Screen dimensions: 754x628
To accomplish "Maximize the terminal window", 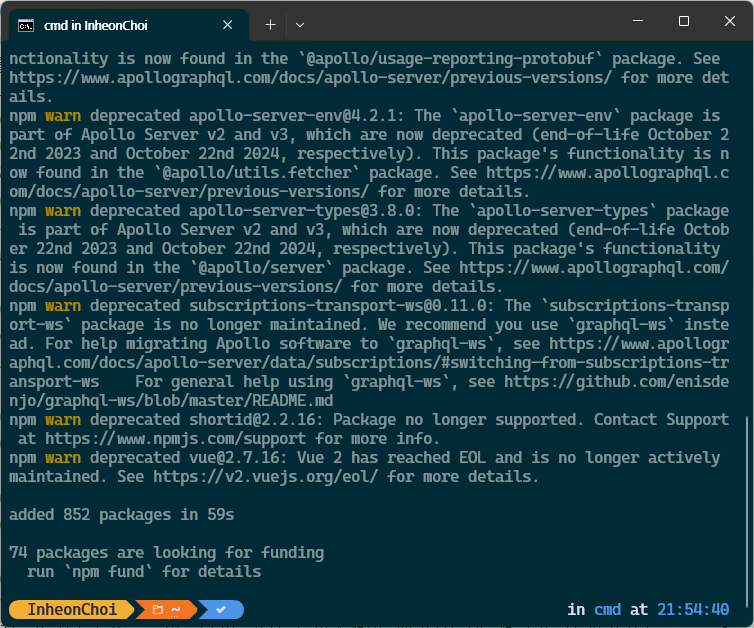I will [684, 21].
